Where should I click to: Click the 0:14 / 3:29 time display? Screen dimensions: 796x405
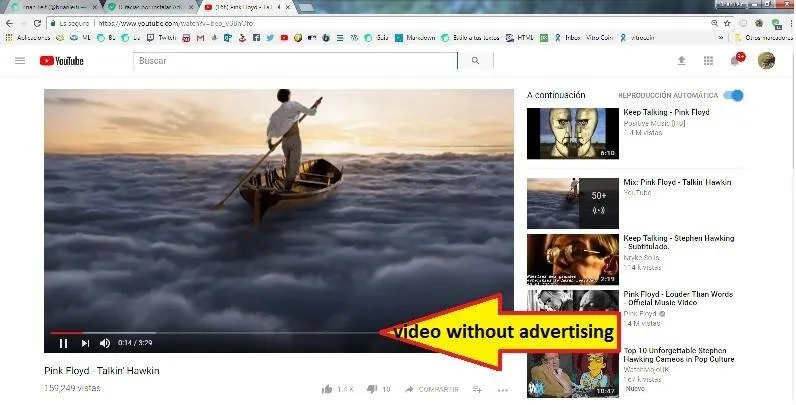[135, 343]
